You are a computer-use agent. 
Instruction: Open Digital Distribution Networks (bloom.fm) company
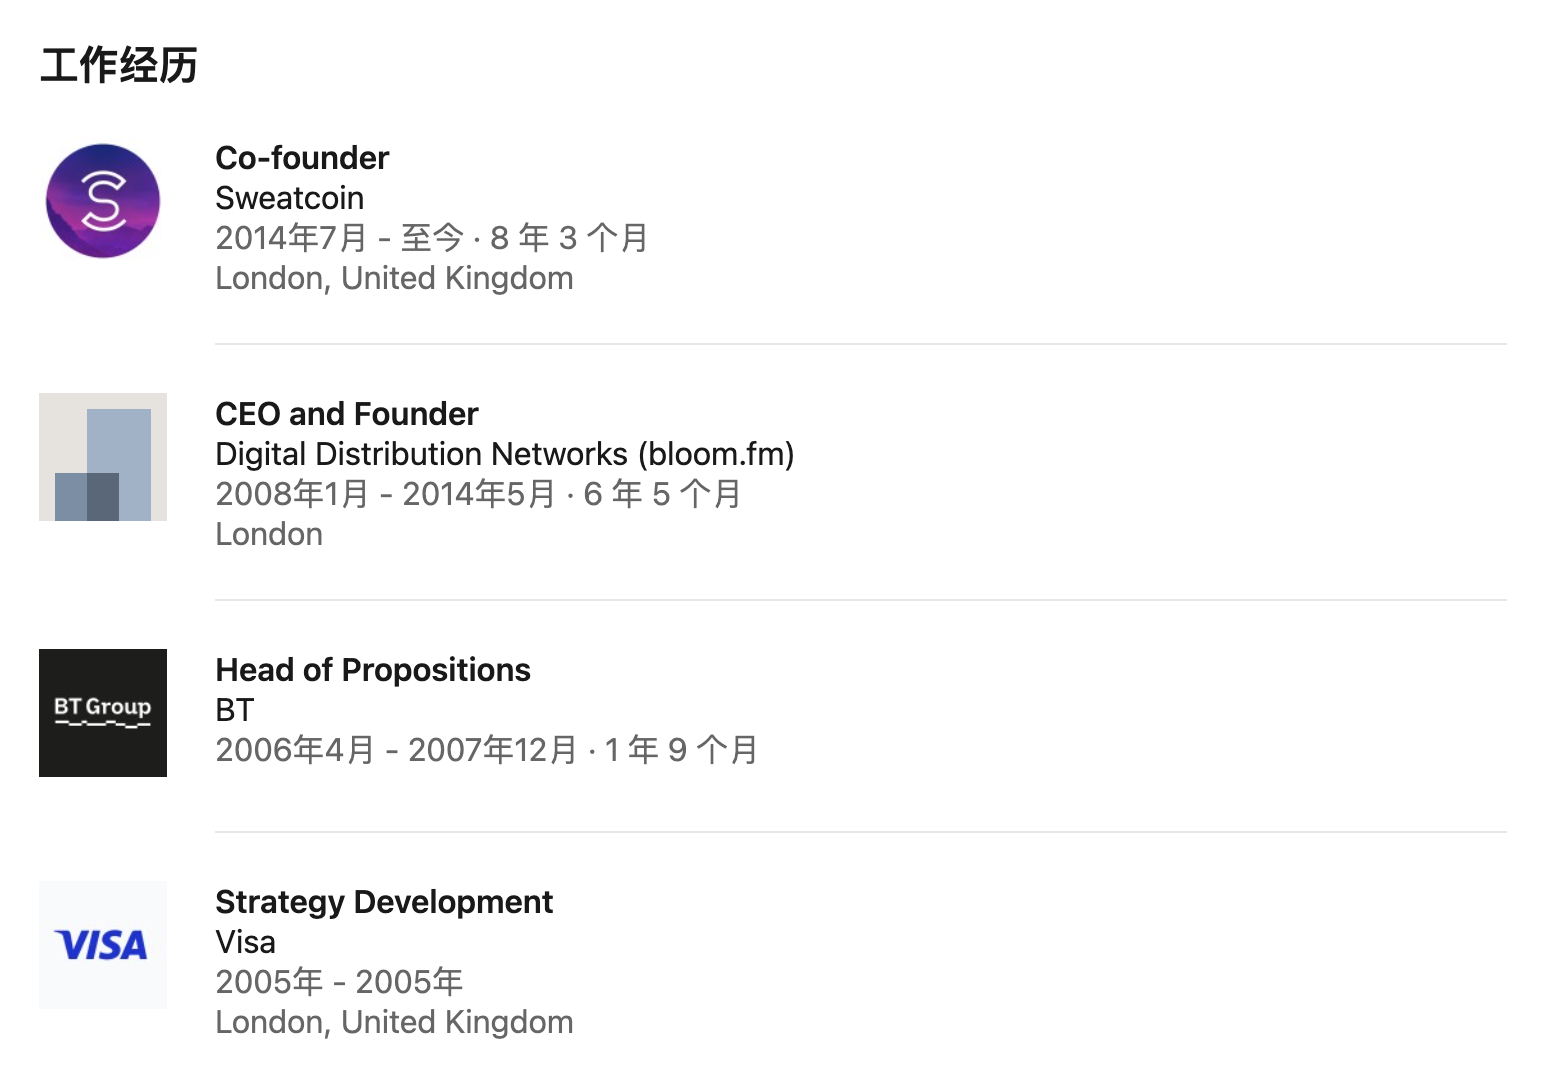pyautogui.click(x=505, y=454)
